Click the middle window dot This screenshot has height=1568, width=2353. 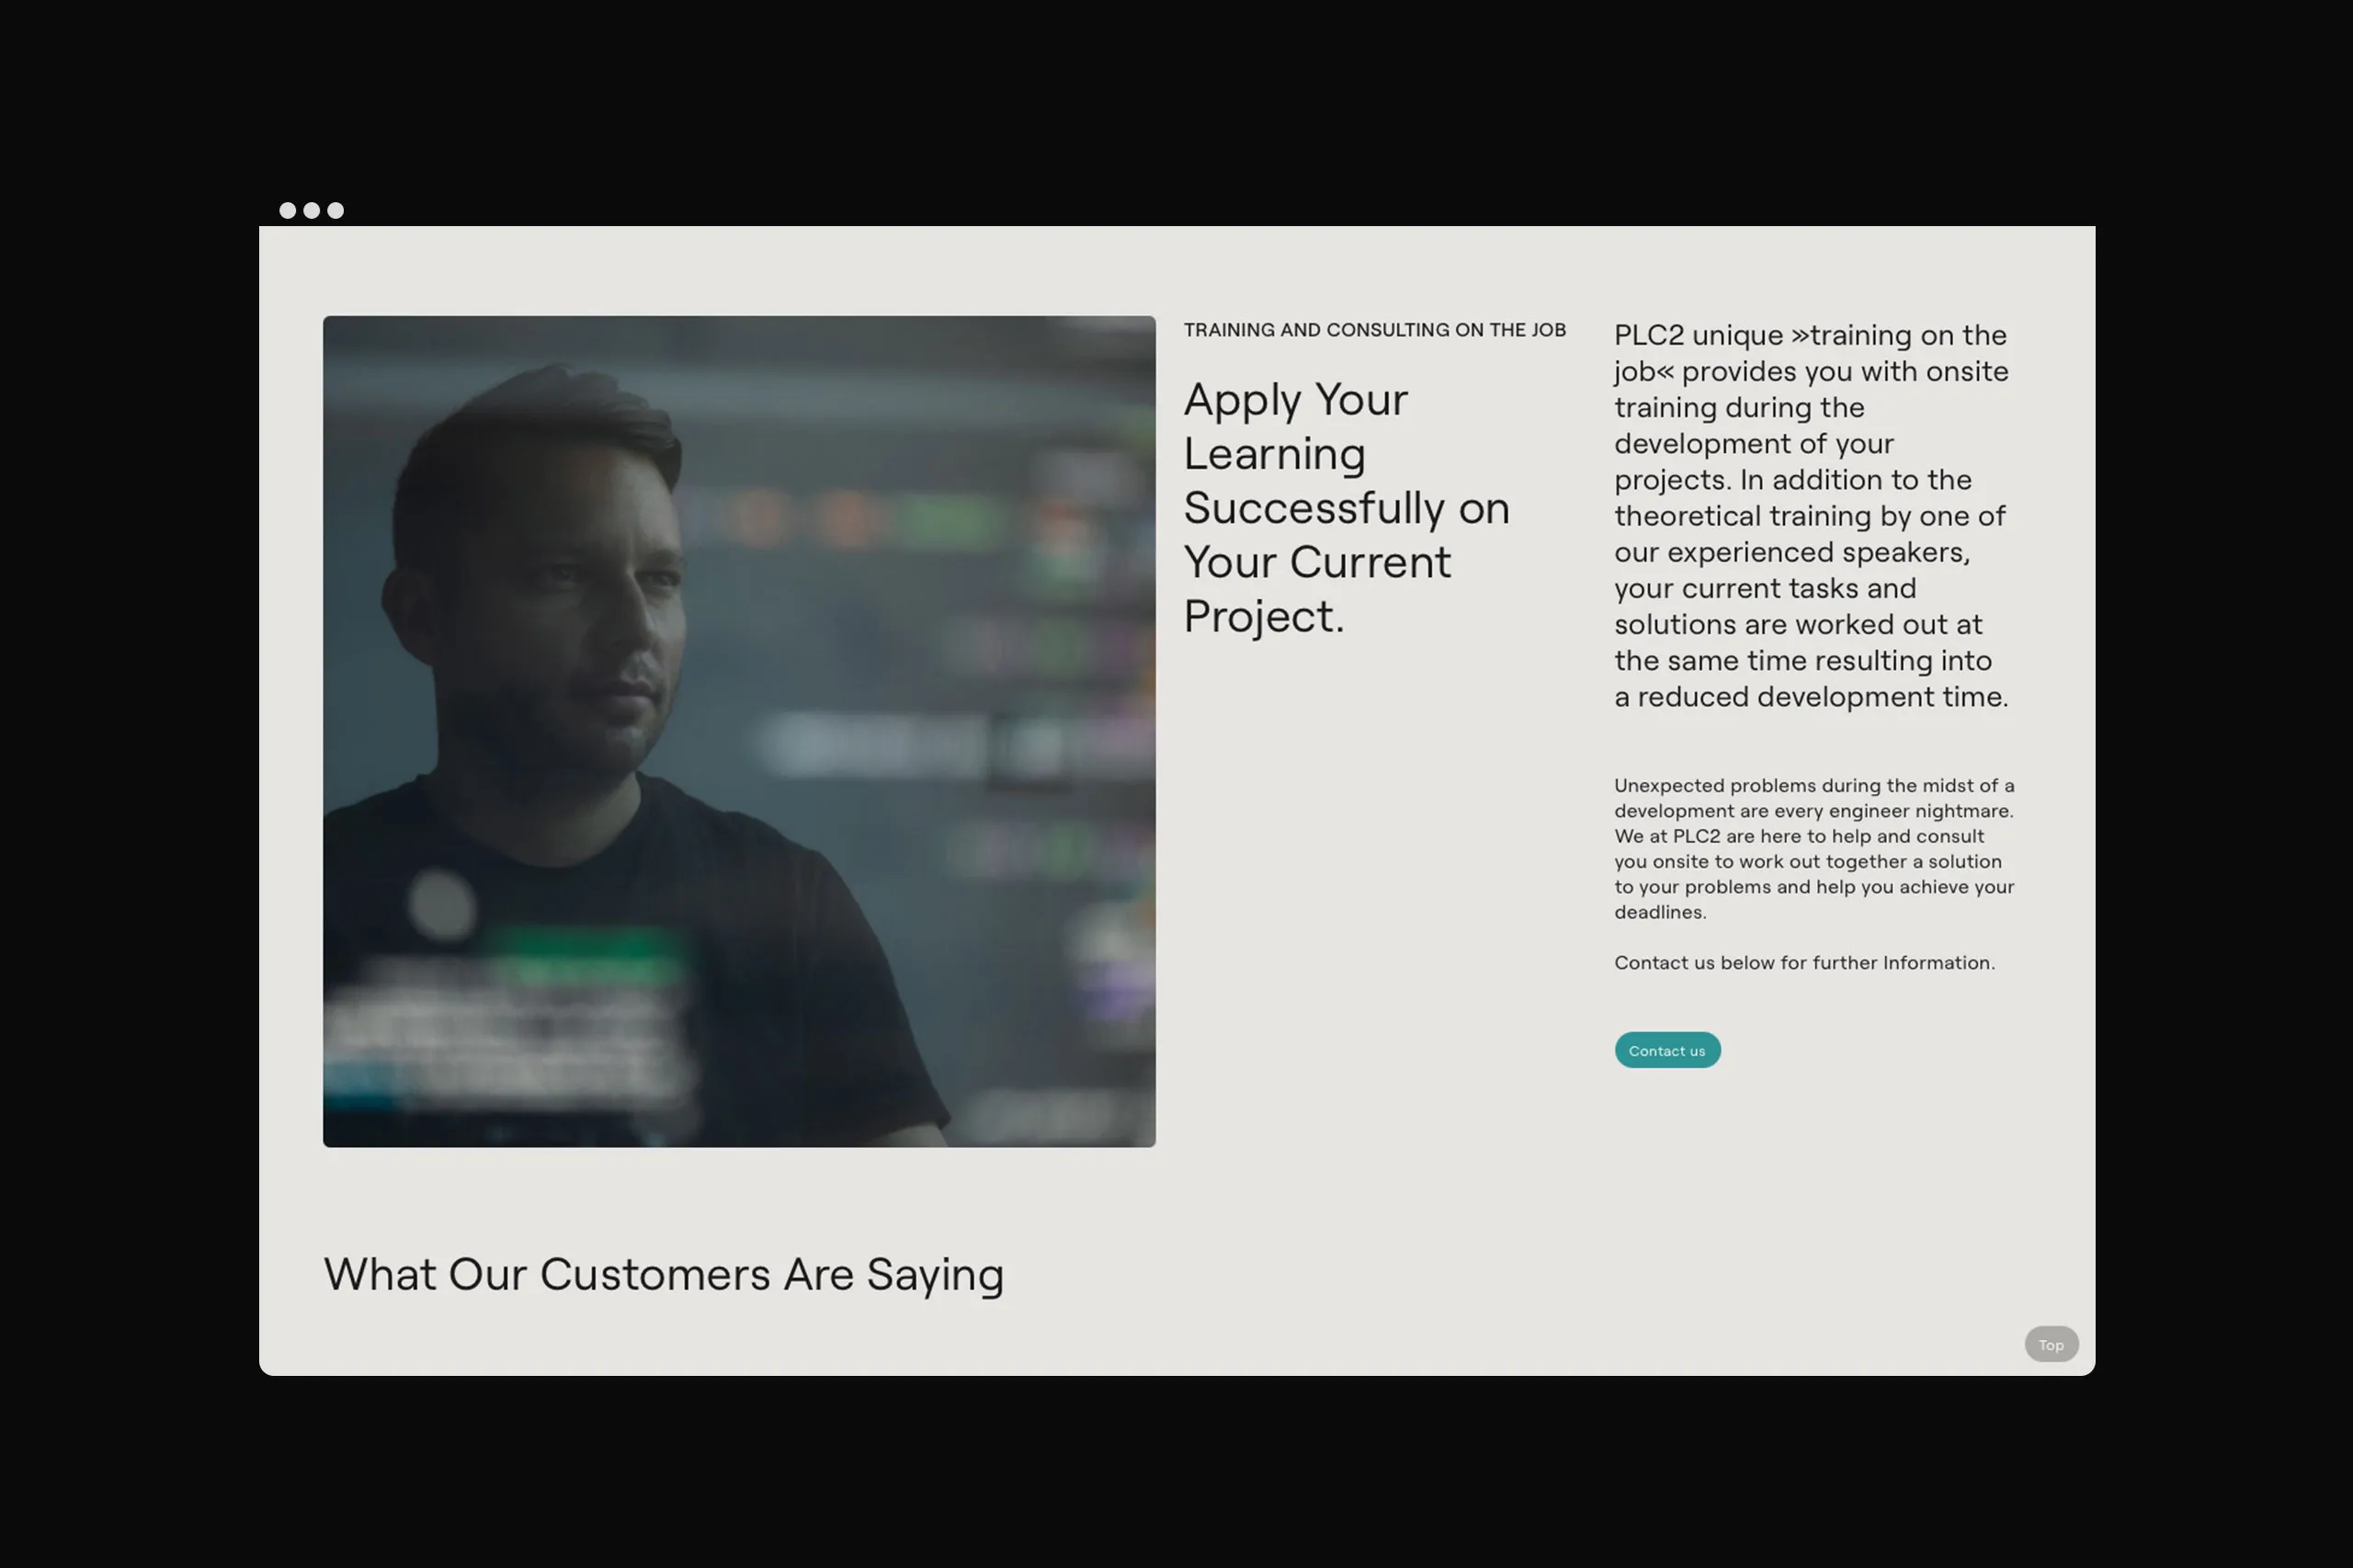tap(311, 210)
